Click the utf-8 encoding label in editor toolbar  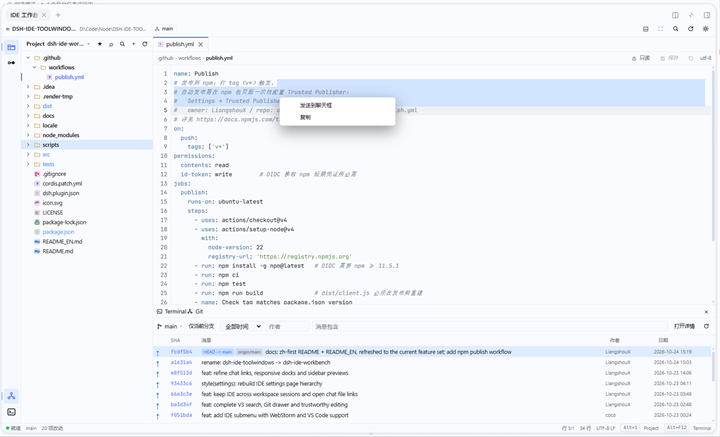pos(705,58)
